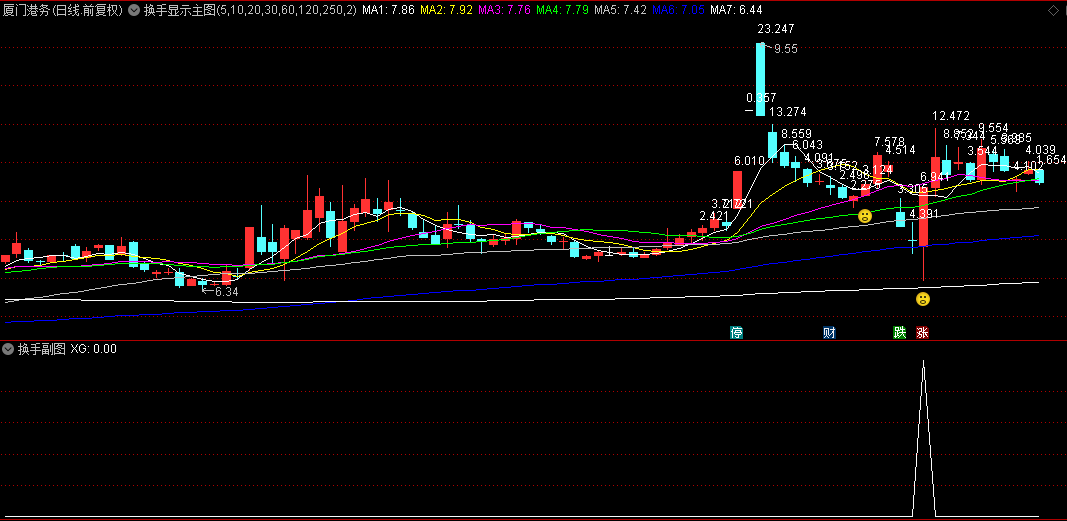
Task: Click the 13.274 turnover label
Action: pyautogui.click(x=787, y=112)
